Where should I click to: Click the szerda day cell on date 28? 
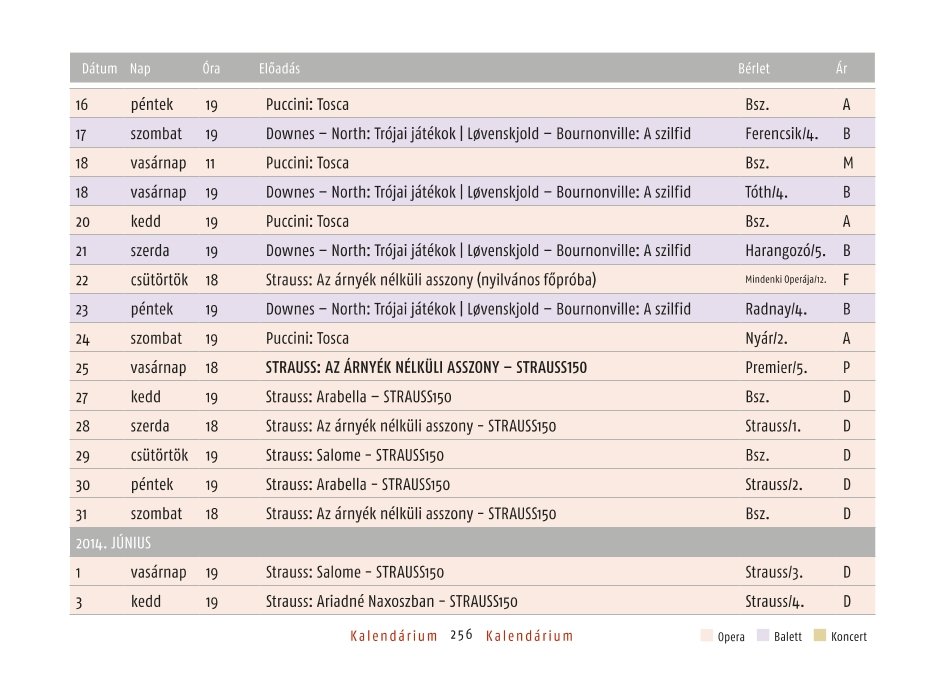pyautogui.click(x=150, y=426)
